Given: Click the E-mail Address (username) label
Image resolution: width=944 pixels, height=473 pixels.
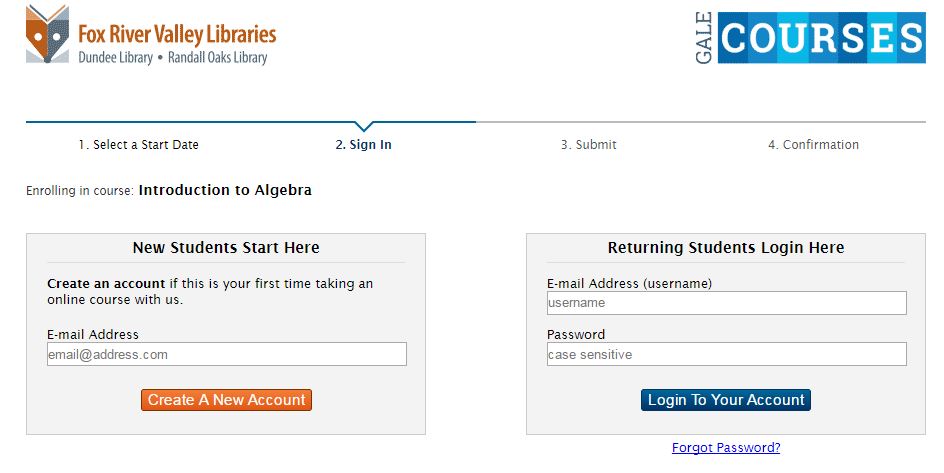Looking at the screenshot, I should [629, 283].
